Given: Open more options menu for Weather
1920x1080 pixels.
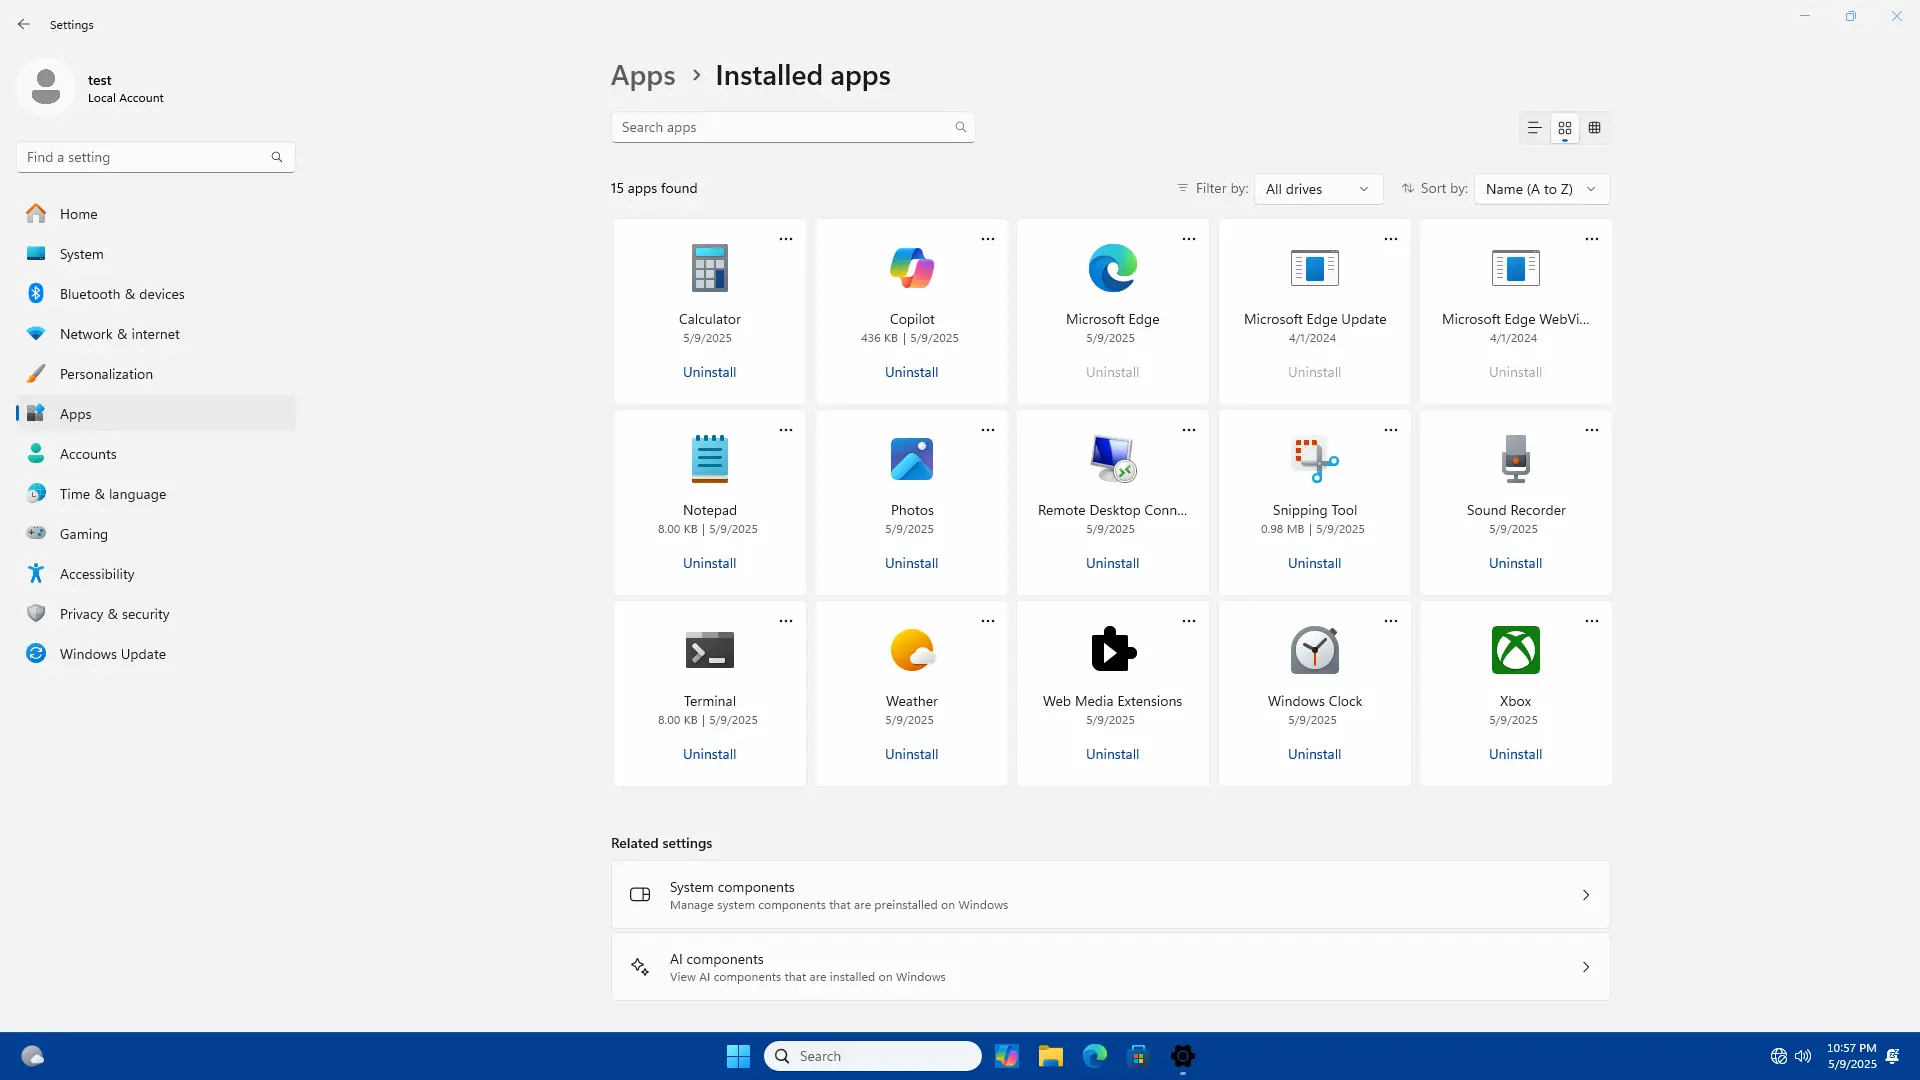Looking at the screenshot, I should pos(988,621).
